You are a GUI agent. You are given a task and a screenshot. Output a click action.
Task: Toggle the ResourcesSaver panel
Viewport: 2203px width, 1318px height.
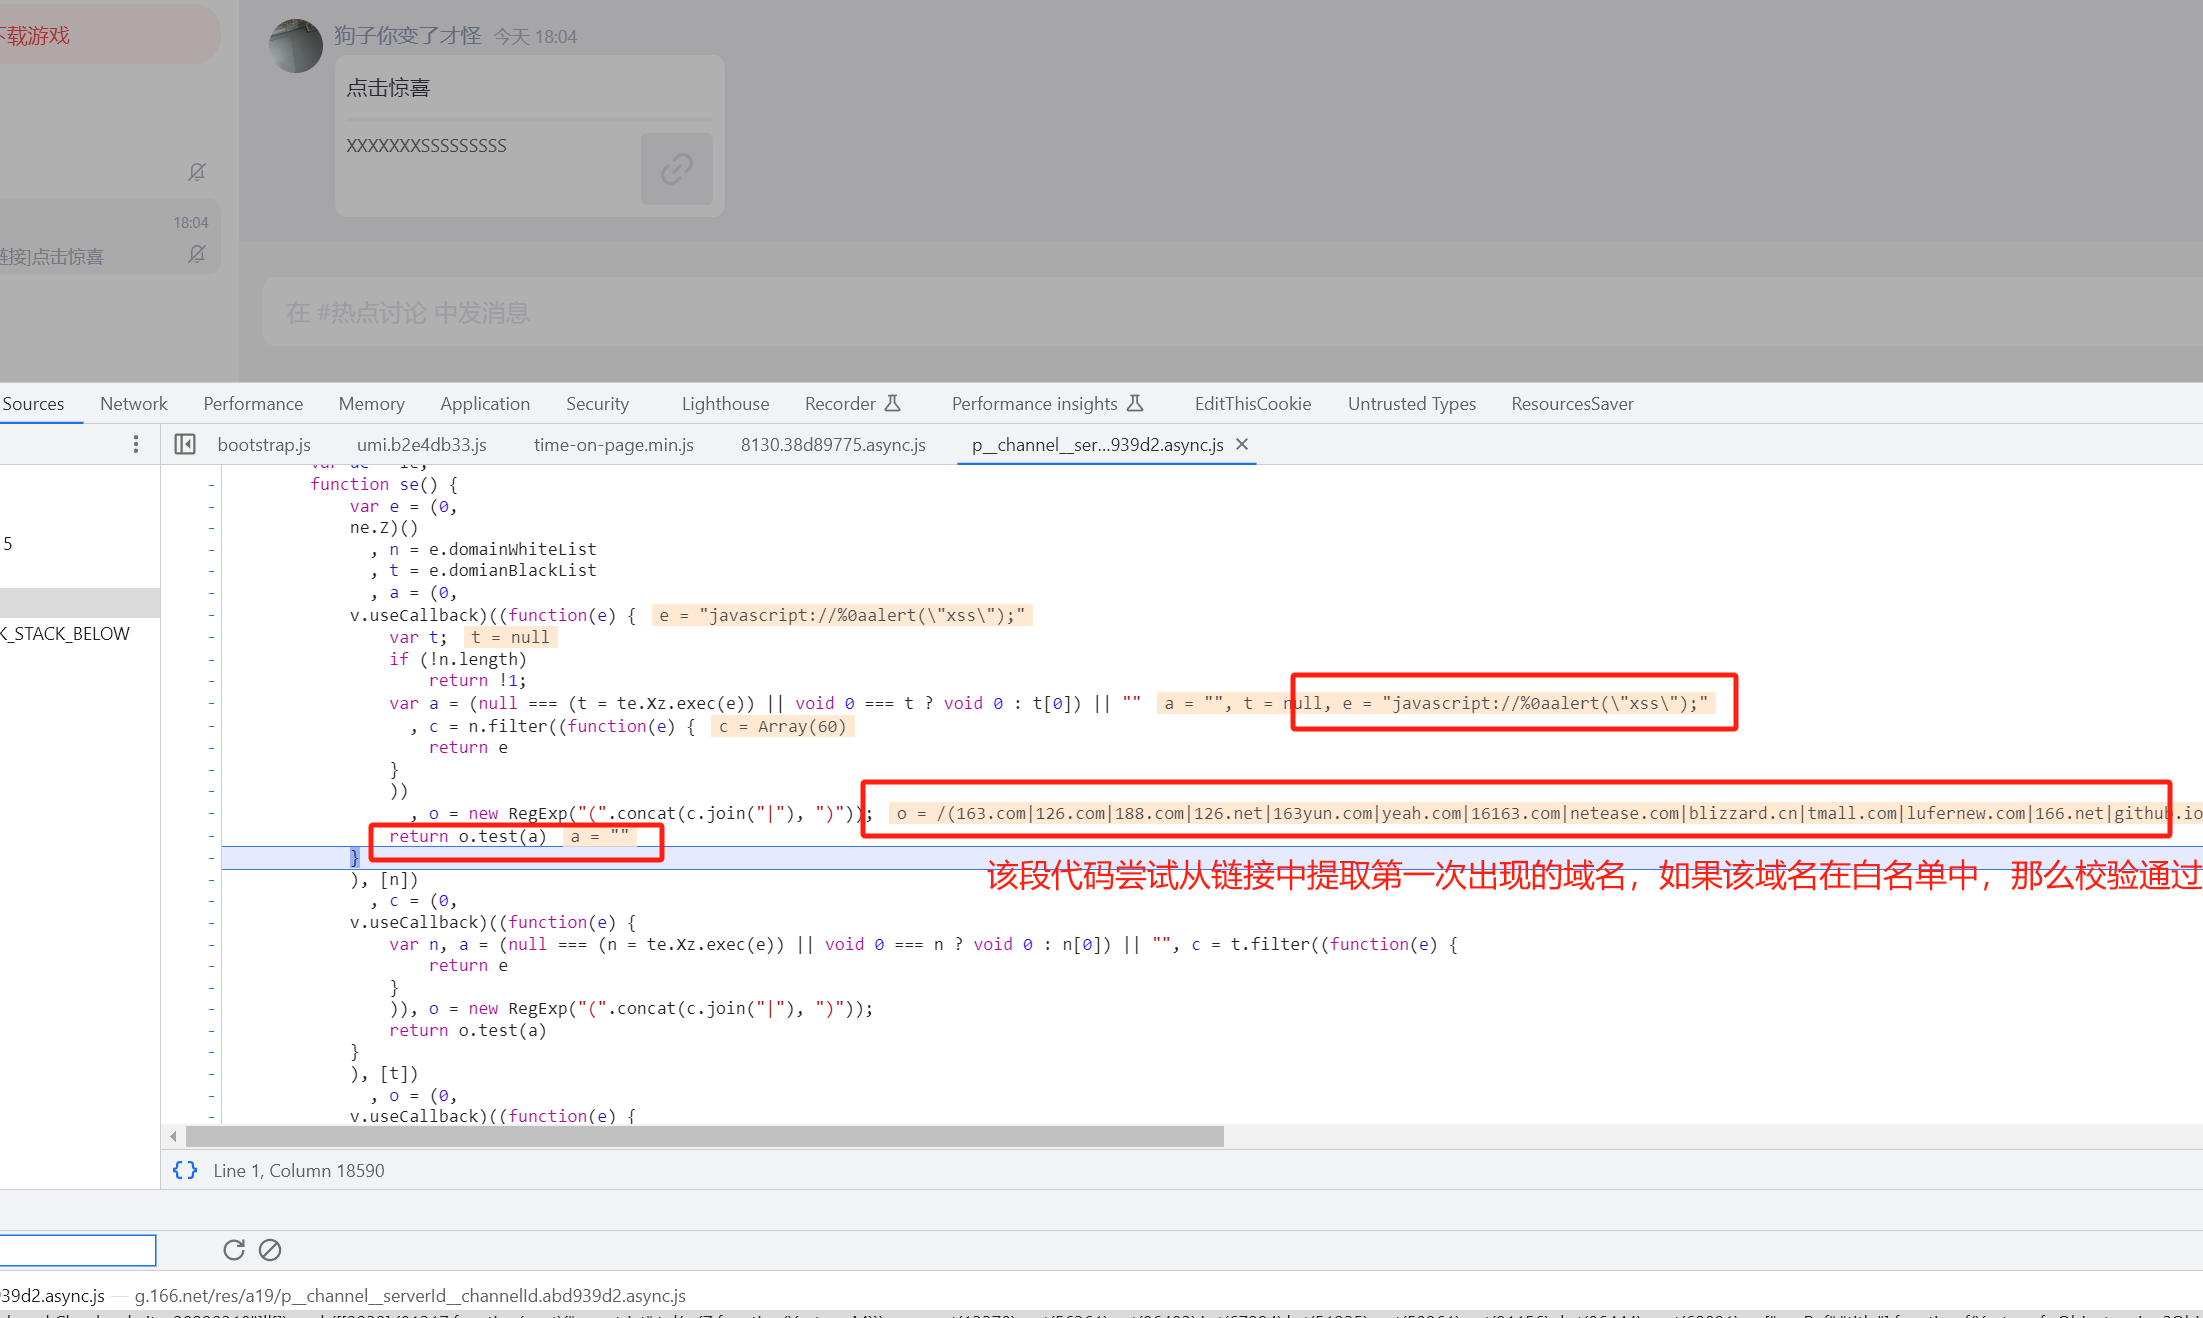pyautogui.click(x=1572, y=403)
